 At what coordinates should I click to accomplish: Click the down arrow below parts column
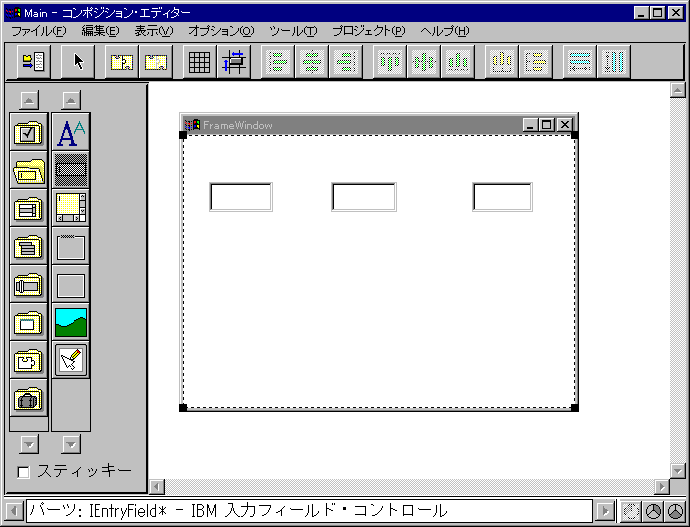[71, 444]
